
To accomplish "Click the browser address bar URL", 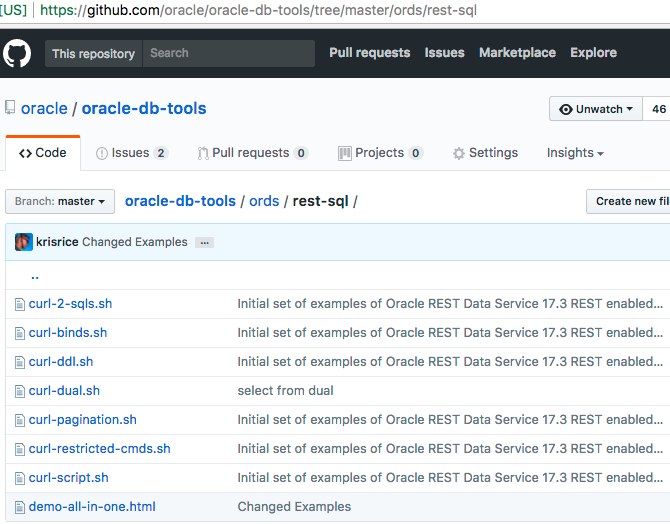I will [259, 10].
